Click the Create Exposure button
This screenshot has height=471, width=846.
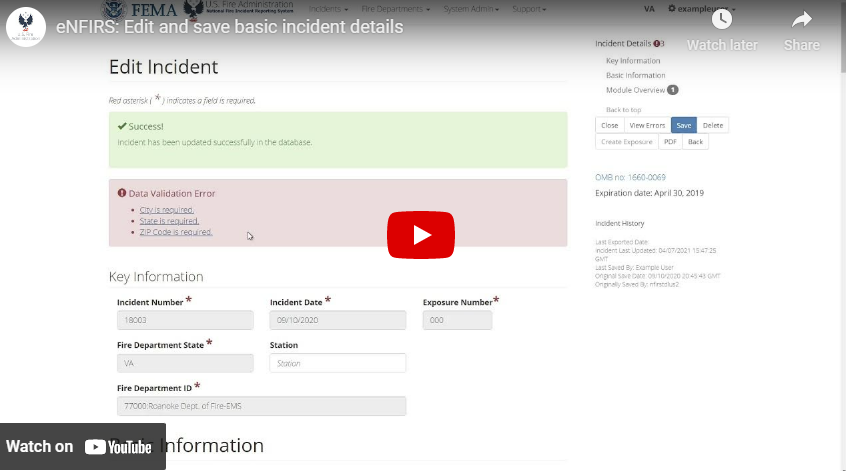tap(626, 142)
